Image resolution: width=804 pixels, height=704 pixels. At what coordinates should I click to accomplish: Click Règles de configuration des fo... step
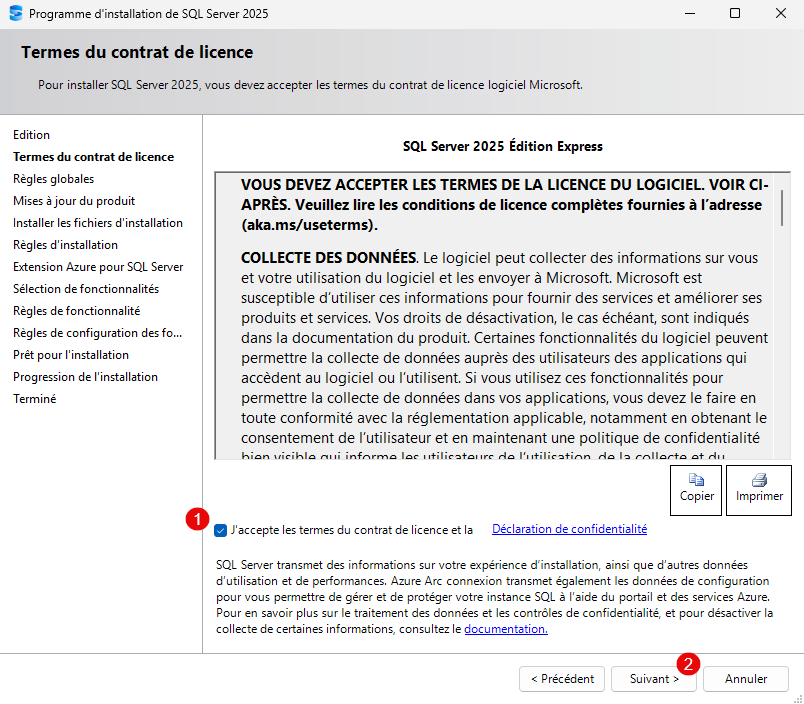97,333
